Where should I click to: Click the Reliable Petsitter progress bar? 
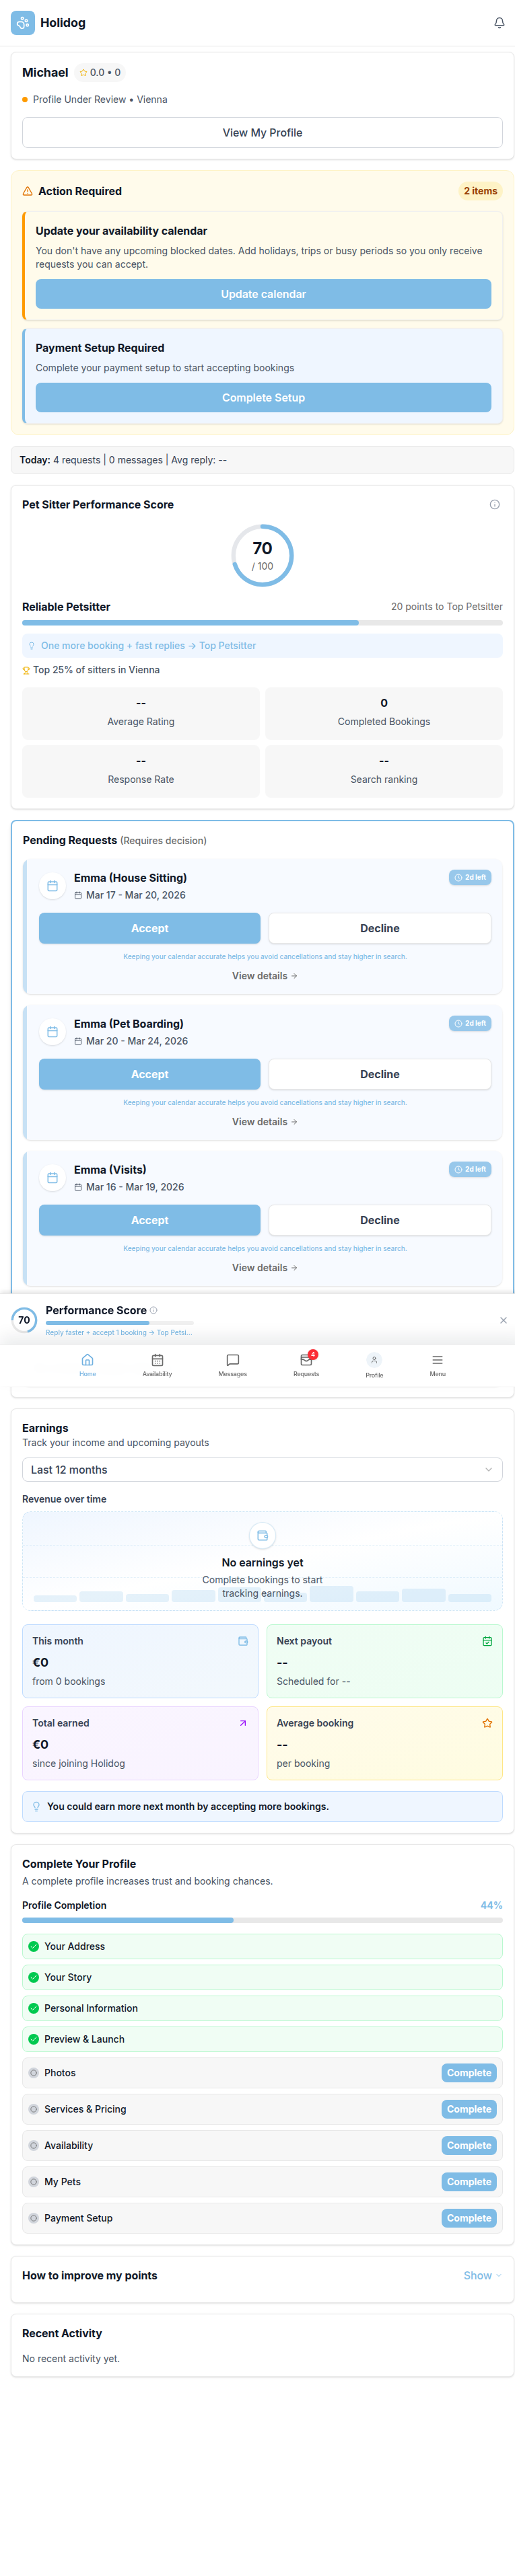[262, 623]
